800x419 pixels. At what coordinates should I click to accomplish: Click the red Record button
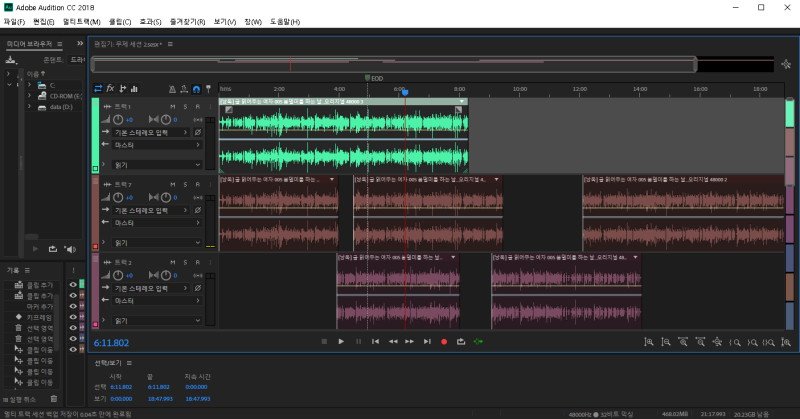444,342
